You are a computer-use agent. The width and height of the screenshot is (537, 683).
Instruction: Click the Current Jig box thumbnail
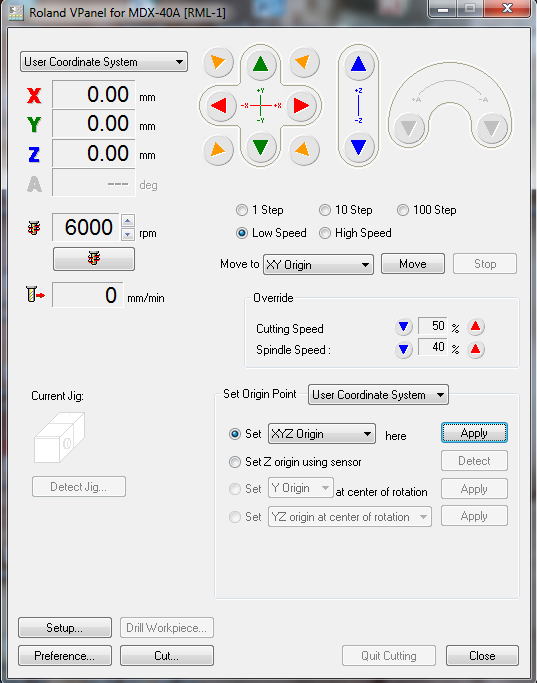pyautogui.click(x=60, y=437)
